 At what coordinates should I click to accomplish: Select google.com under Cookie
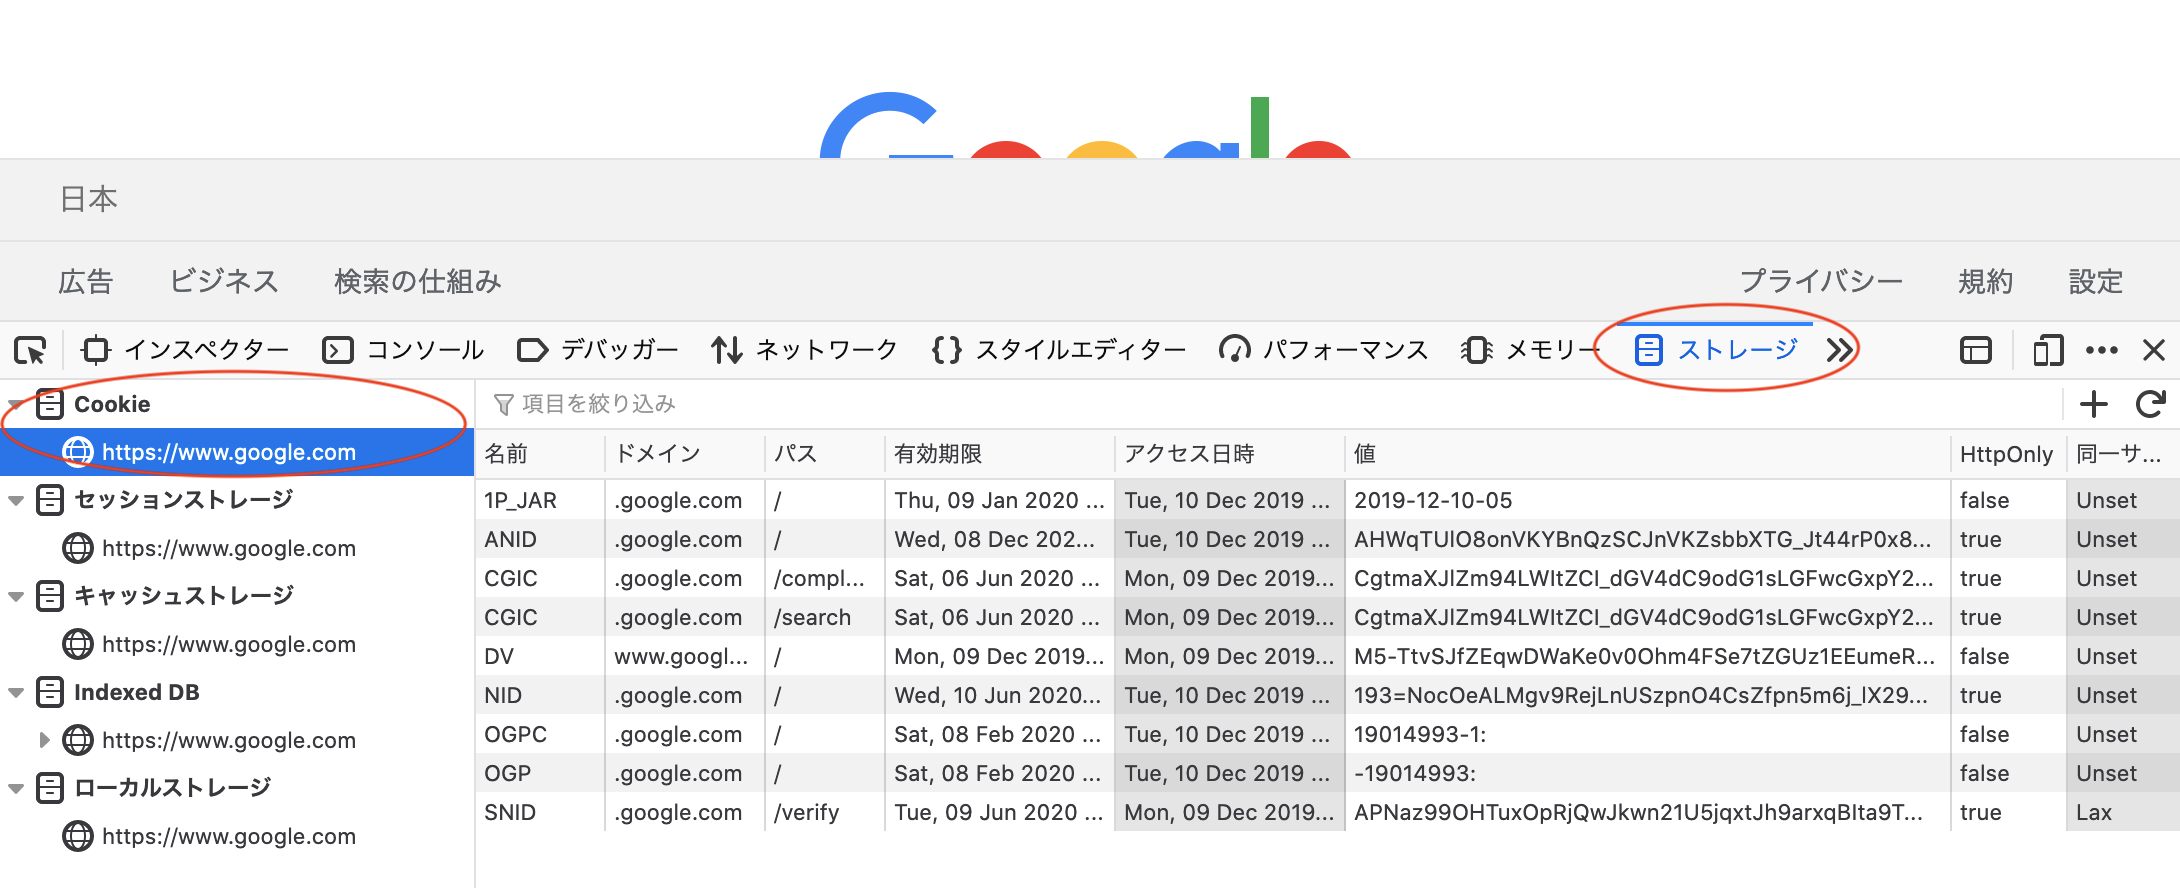click(x=237, y=452)
